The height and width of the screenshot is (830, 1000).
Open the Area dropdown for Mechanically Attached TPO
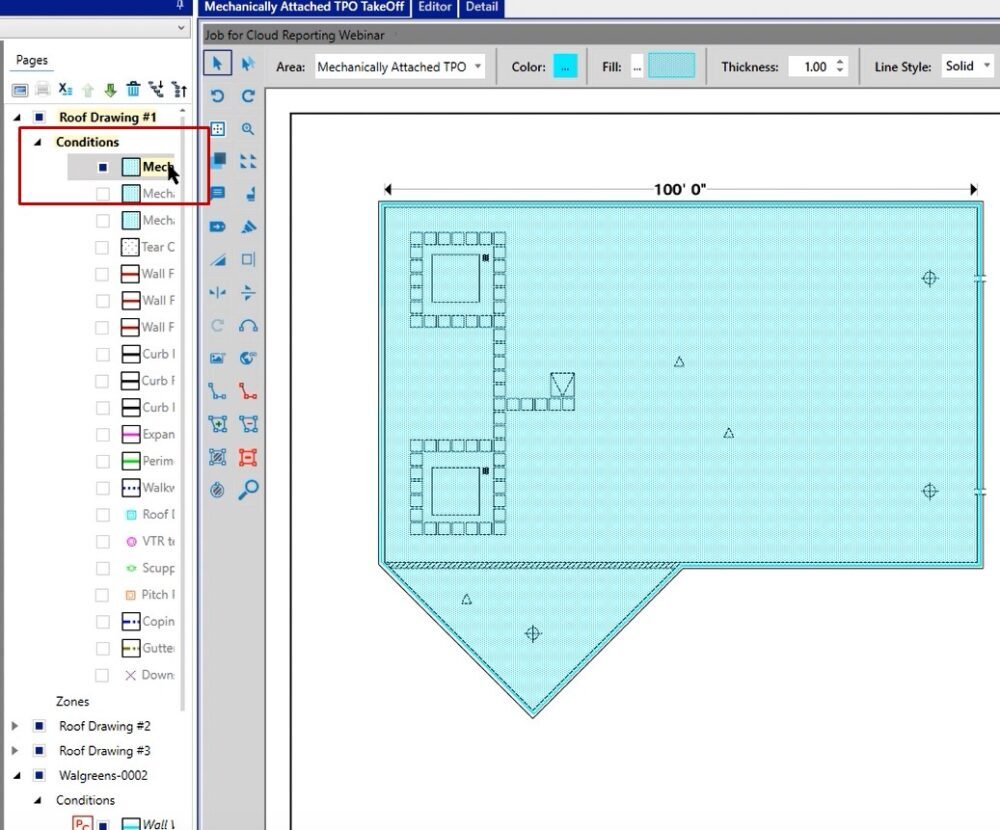tap(399, 67)
